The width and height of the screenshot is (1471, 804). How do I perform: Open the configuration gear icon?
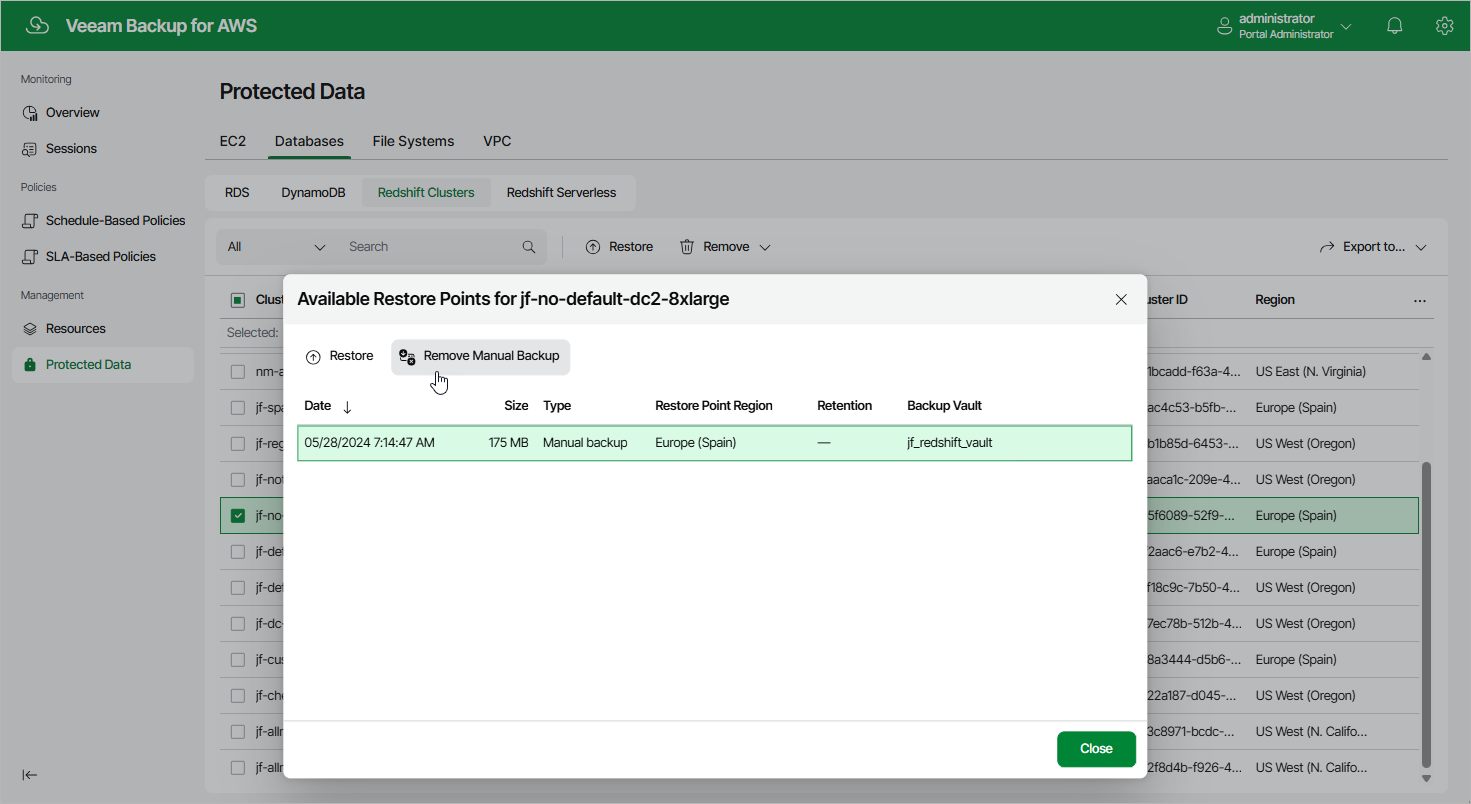tap(1444, 26)
